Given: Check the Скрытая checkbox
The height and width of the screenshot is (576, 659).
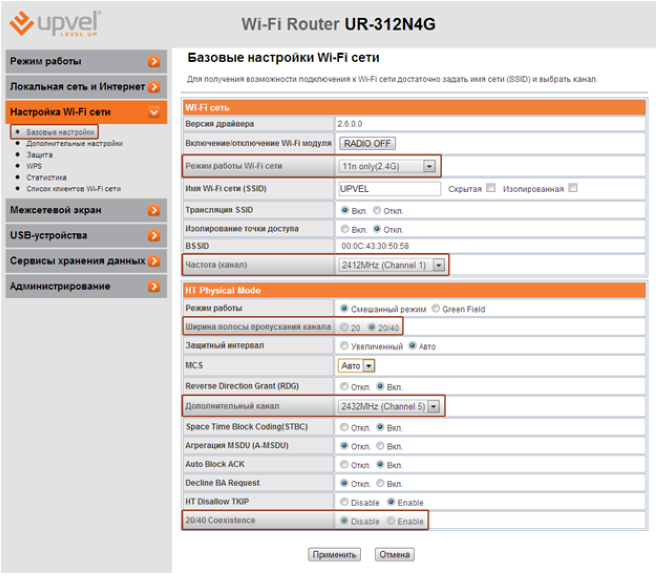Looking at the screenshot, I should 491,188.
